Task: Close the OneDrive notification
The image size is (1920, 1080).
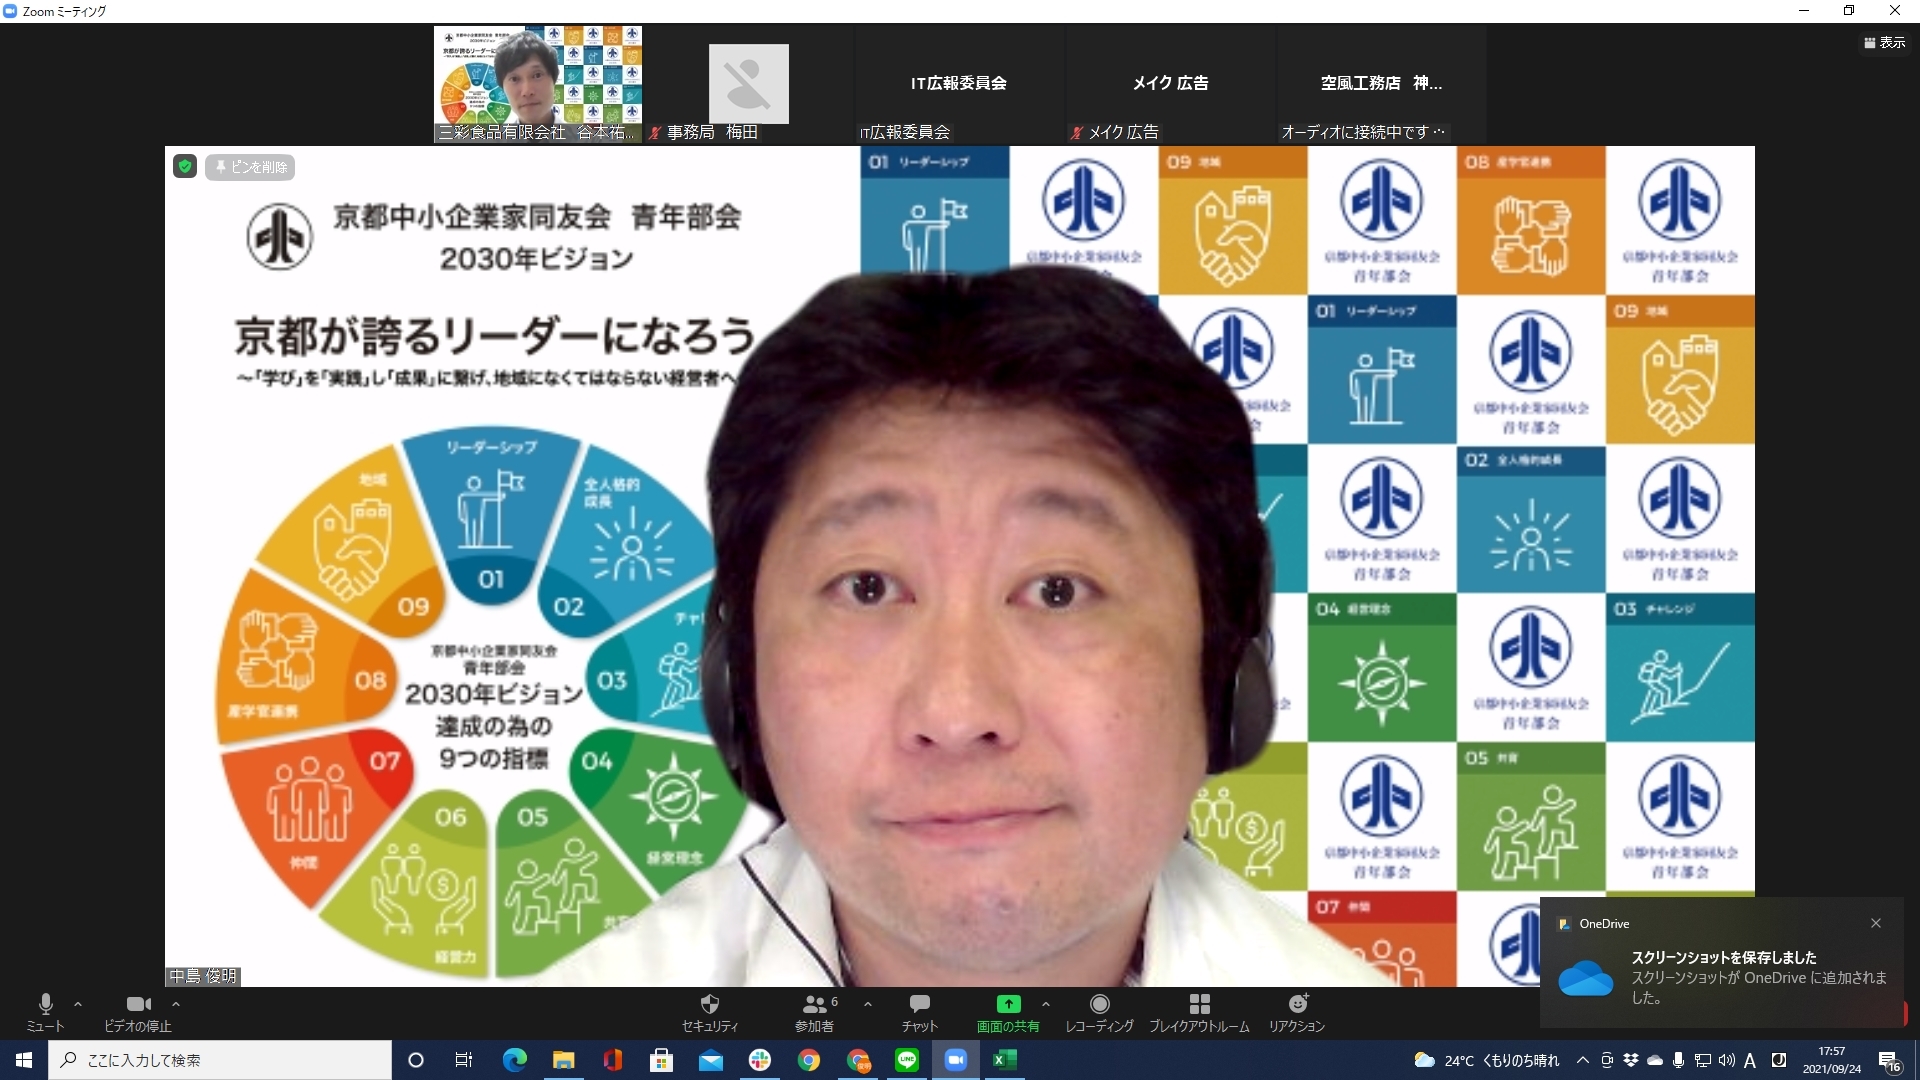Action: point(1876,923)
